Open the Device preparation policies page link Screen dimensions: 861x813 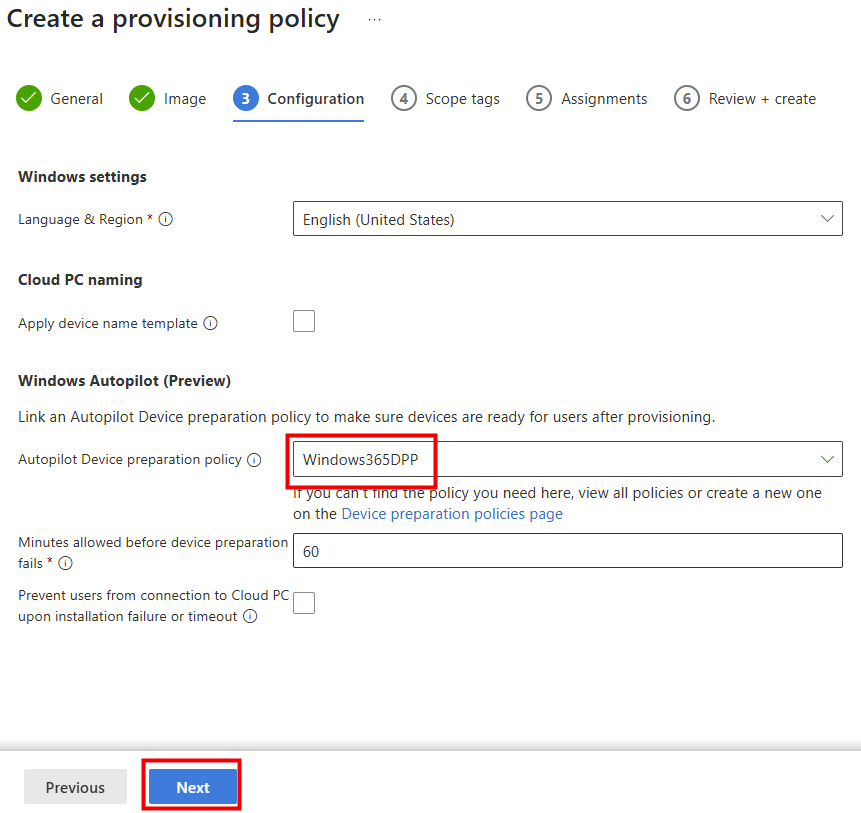452,514
